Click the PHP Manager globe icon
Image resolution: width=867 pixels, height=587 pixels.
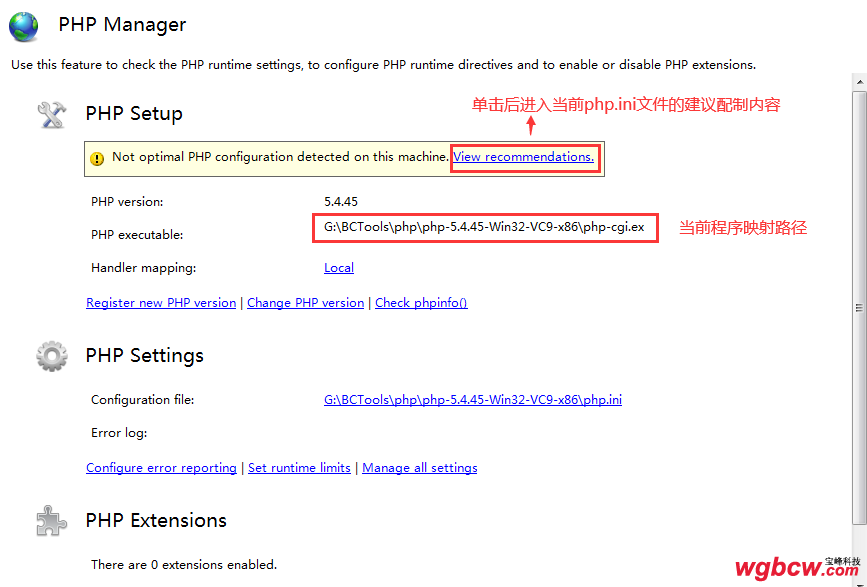(x=23, y=25)
